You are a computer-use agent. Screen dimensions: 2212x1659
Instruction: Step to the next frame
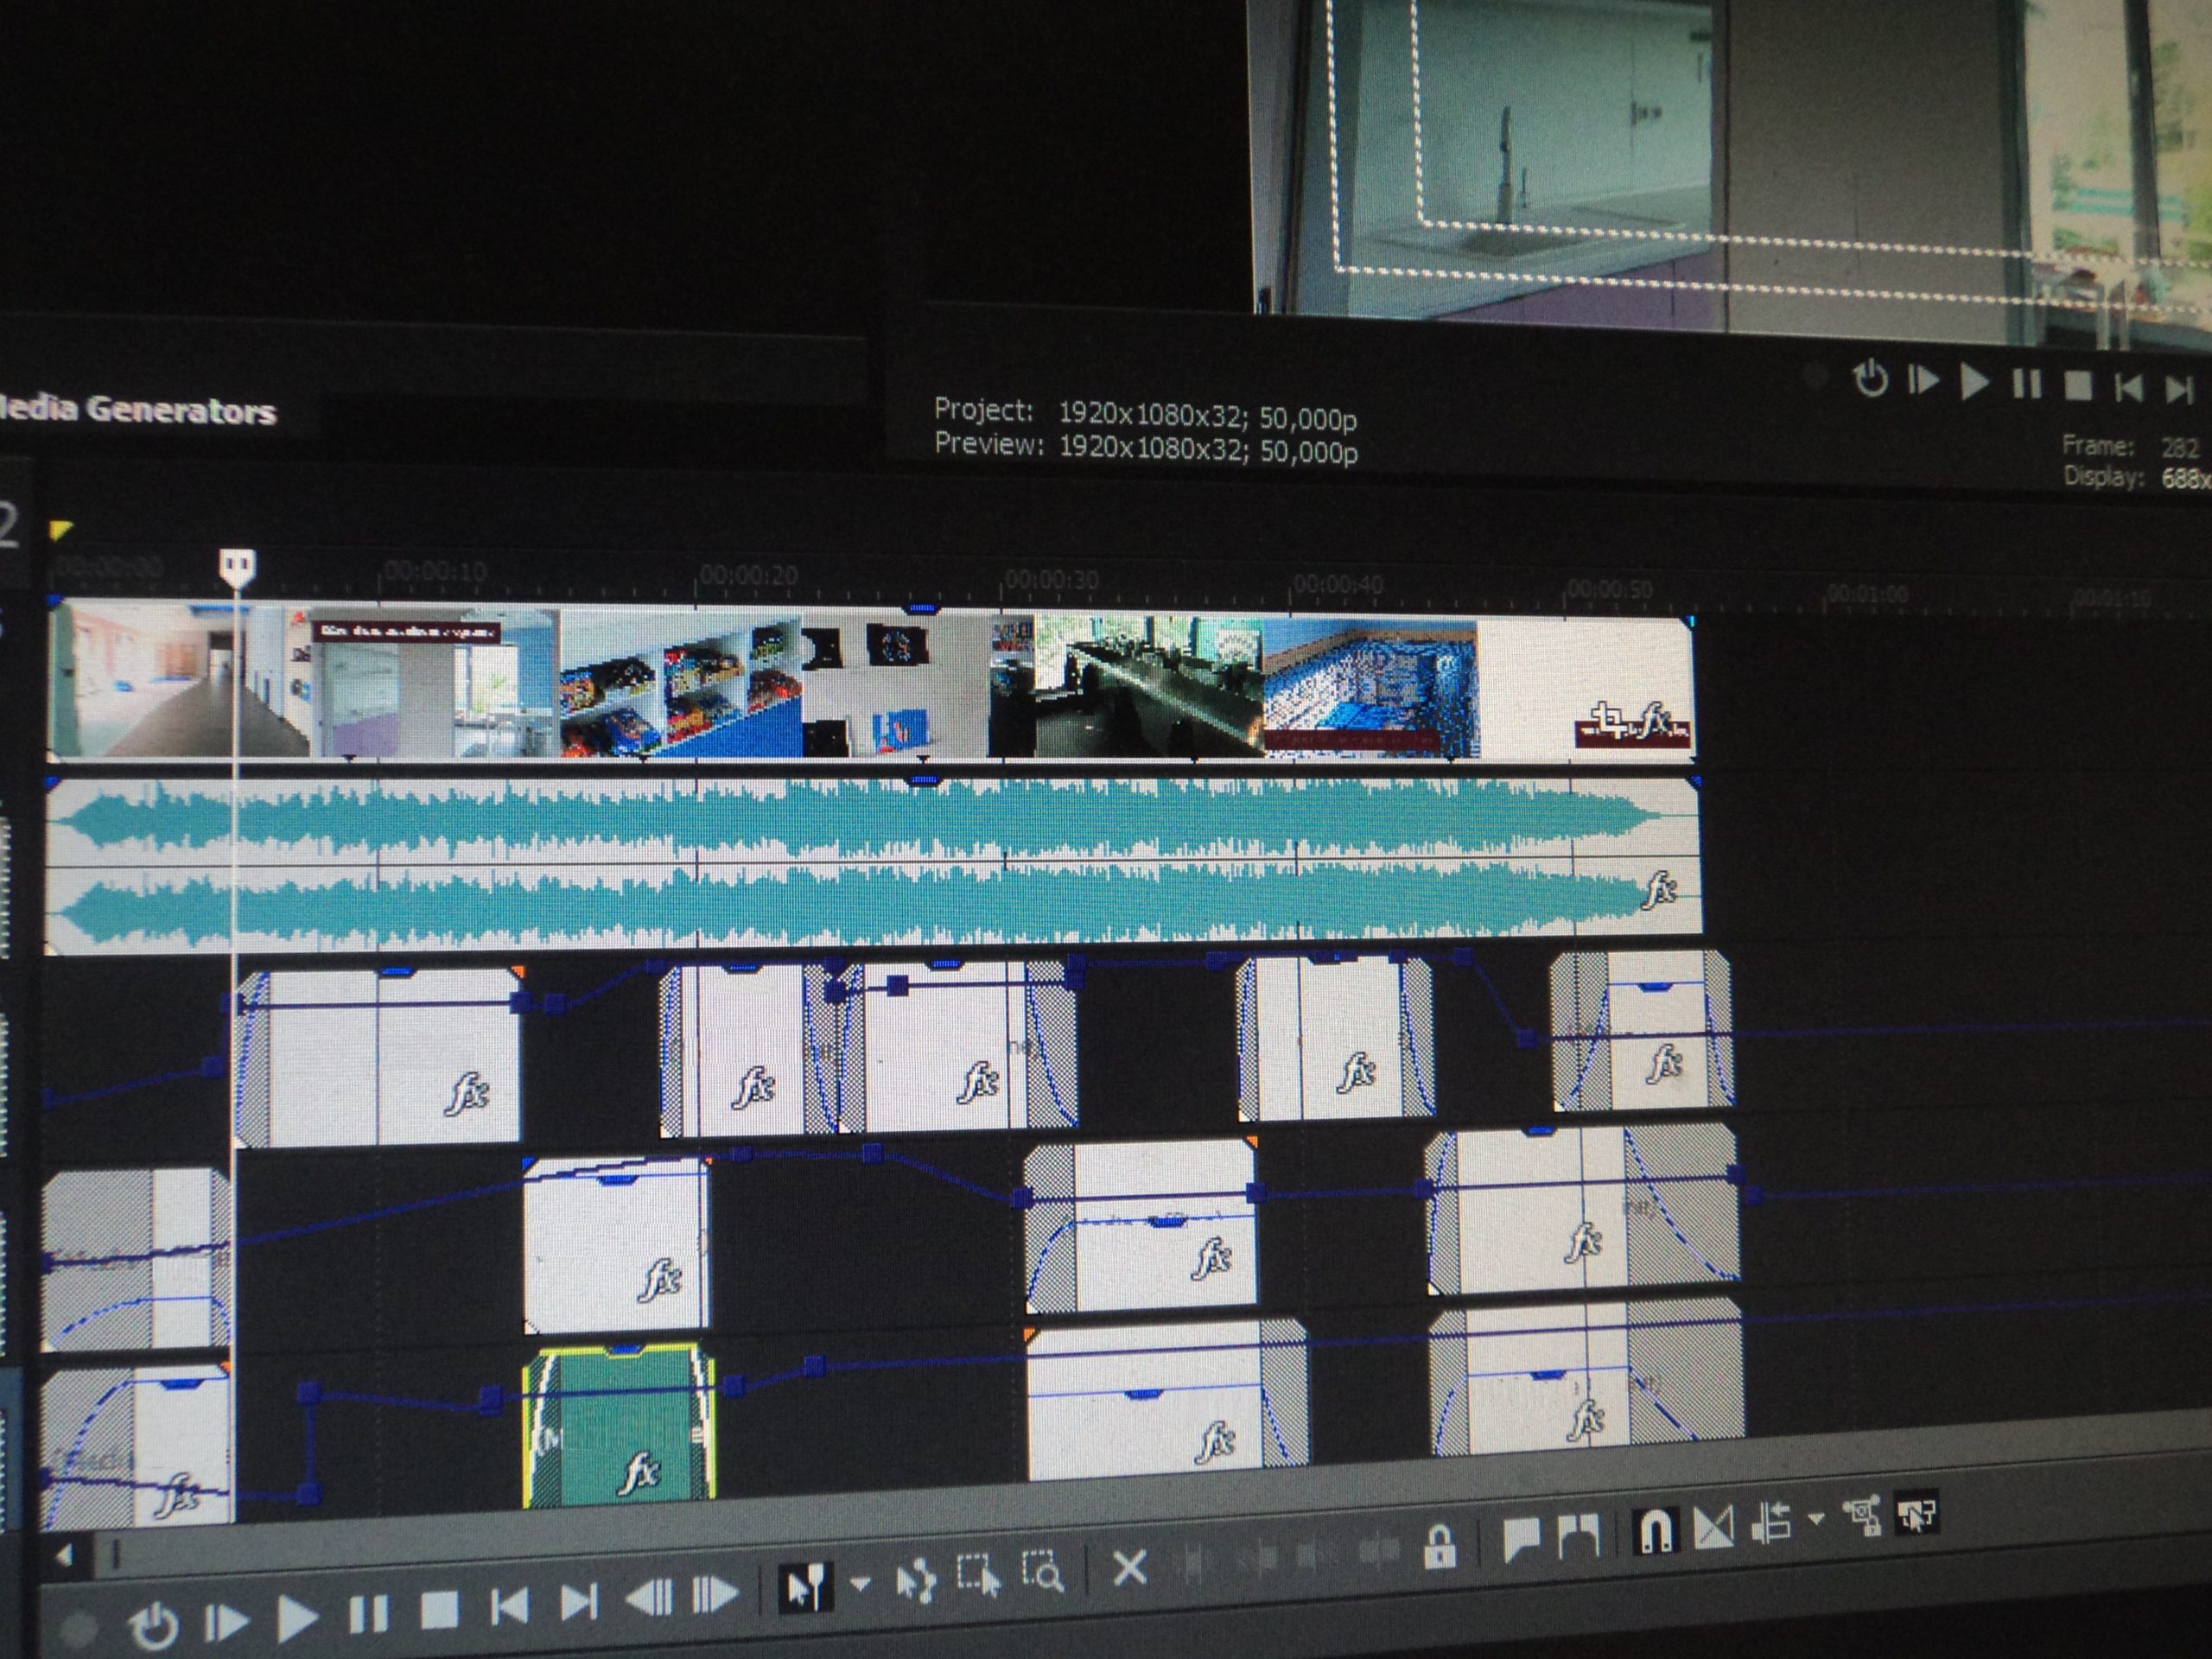coord(715,1595)
